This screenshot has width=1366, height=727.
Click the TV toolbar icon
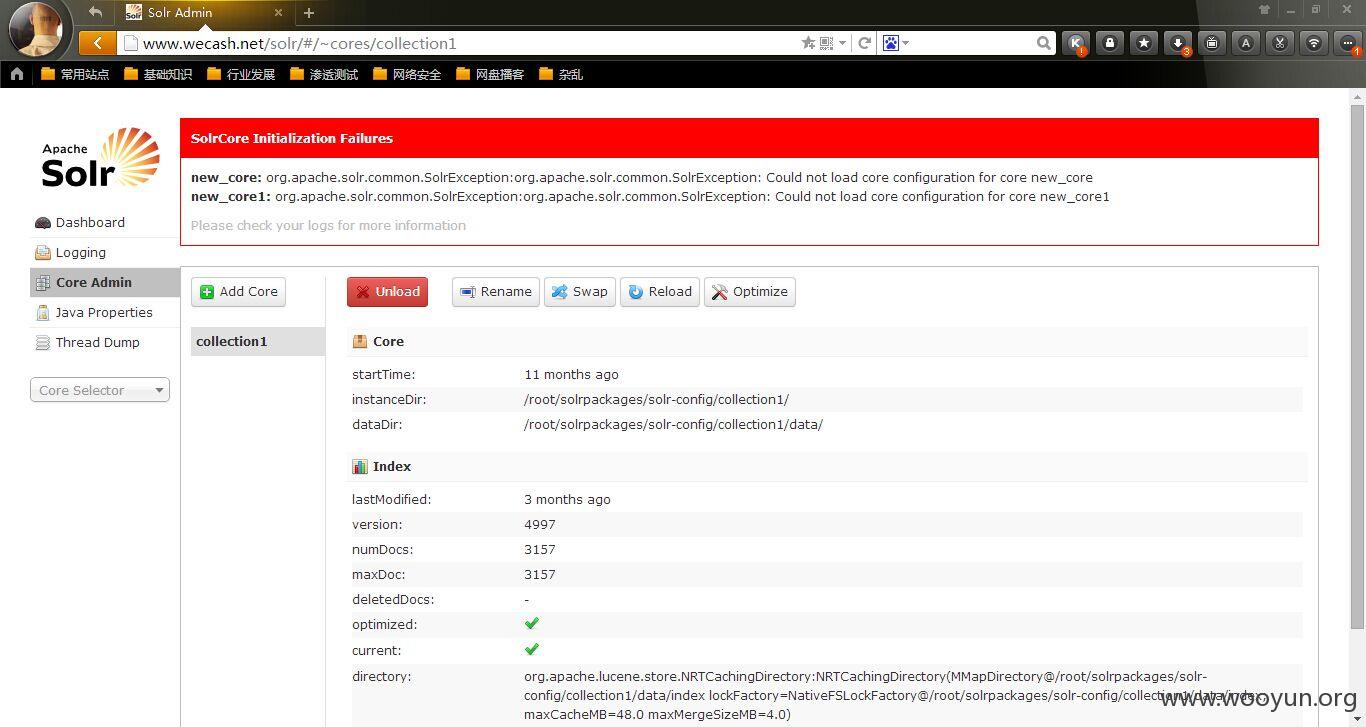[x=1212, y=43]
